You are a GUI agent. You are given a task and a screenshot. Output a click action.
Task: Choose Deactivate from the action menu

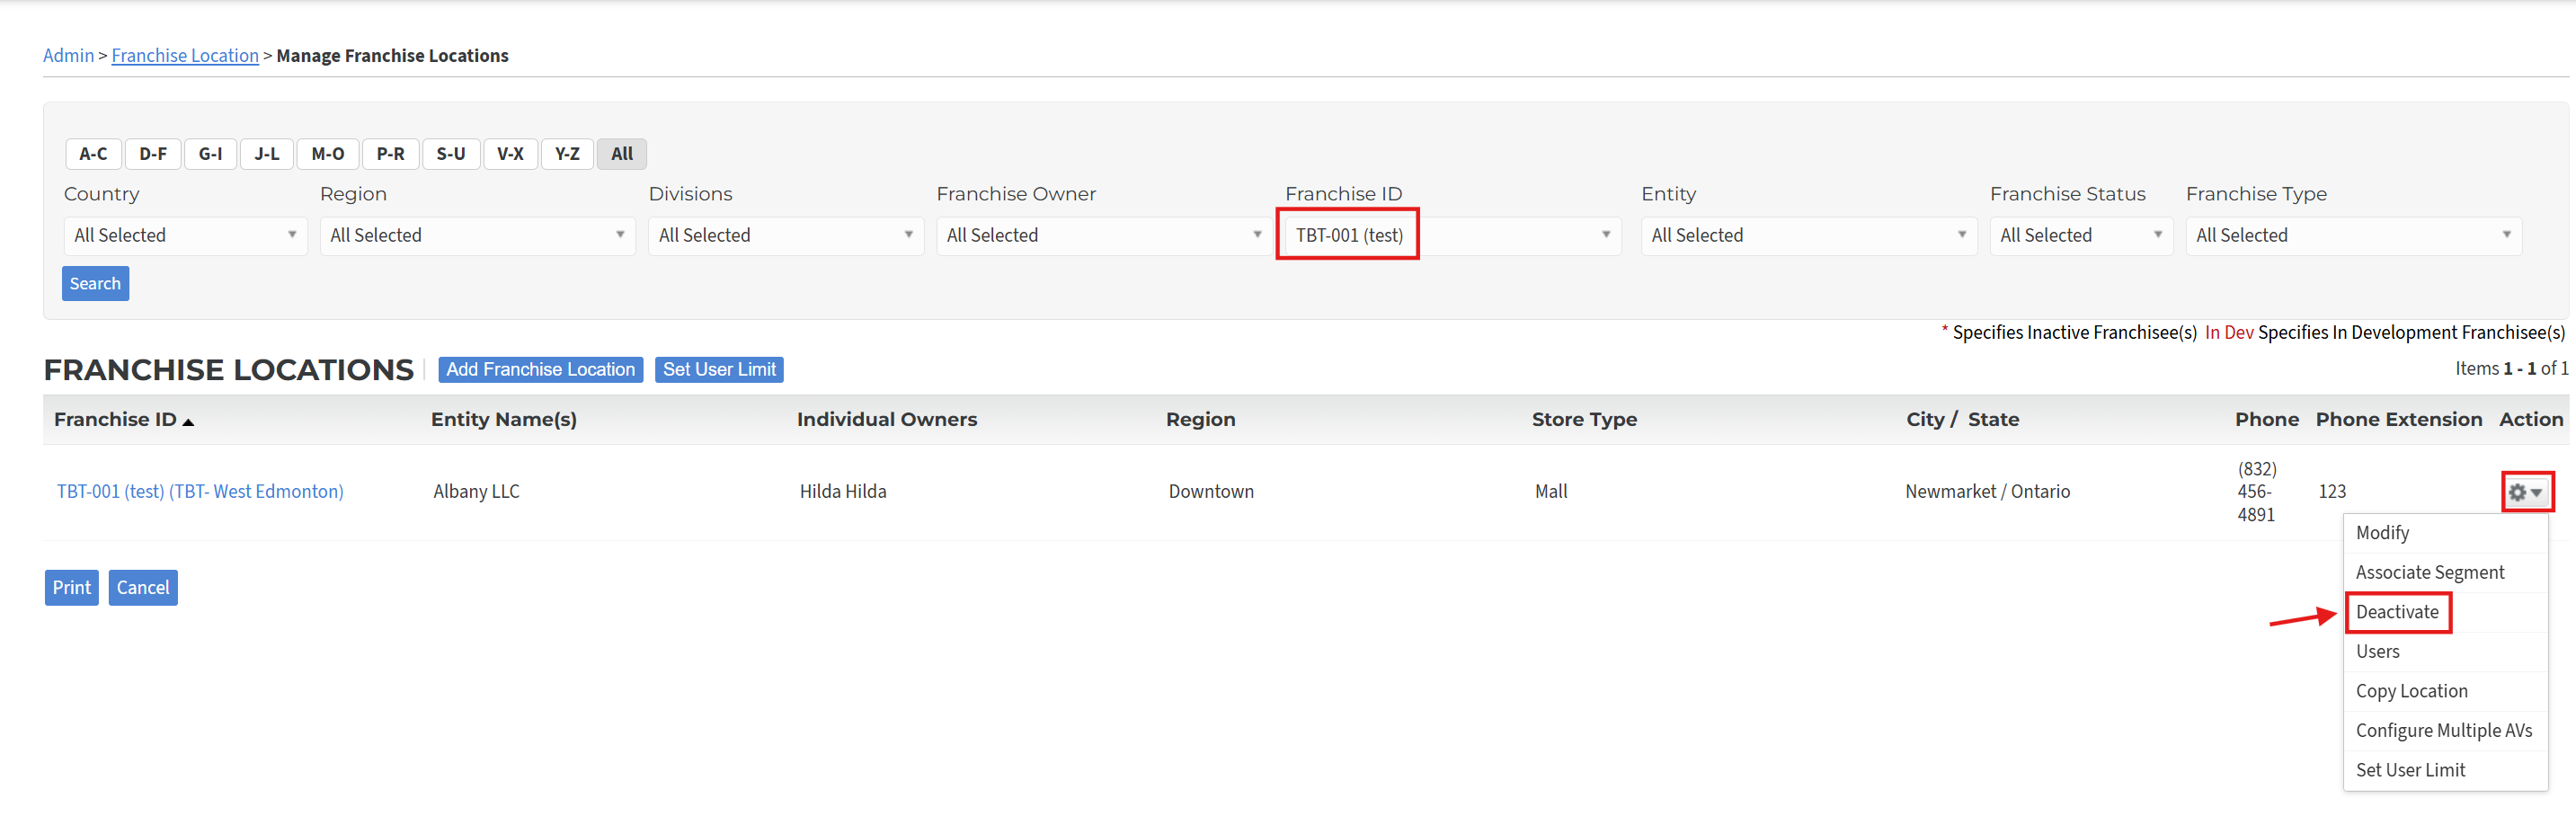[2445, 612]
